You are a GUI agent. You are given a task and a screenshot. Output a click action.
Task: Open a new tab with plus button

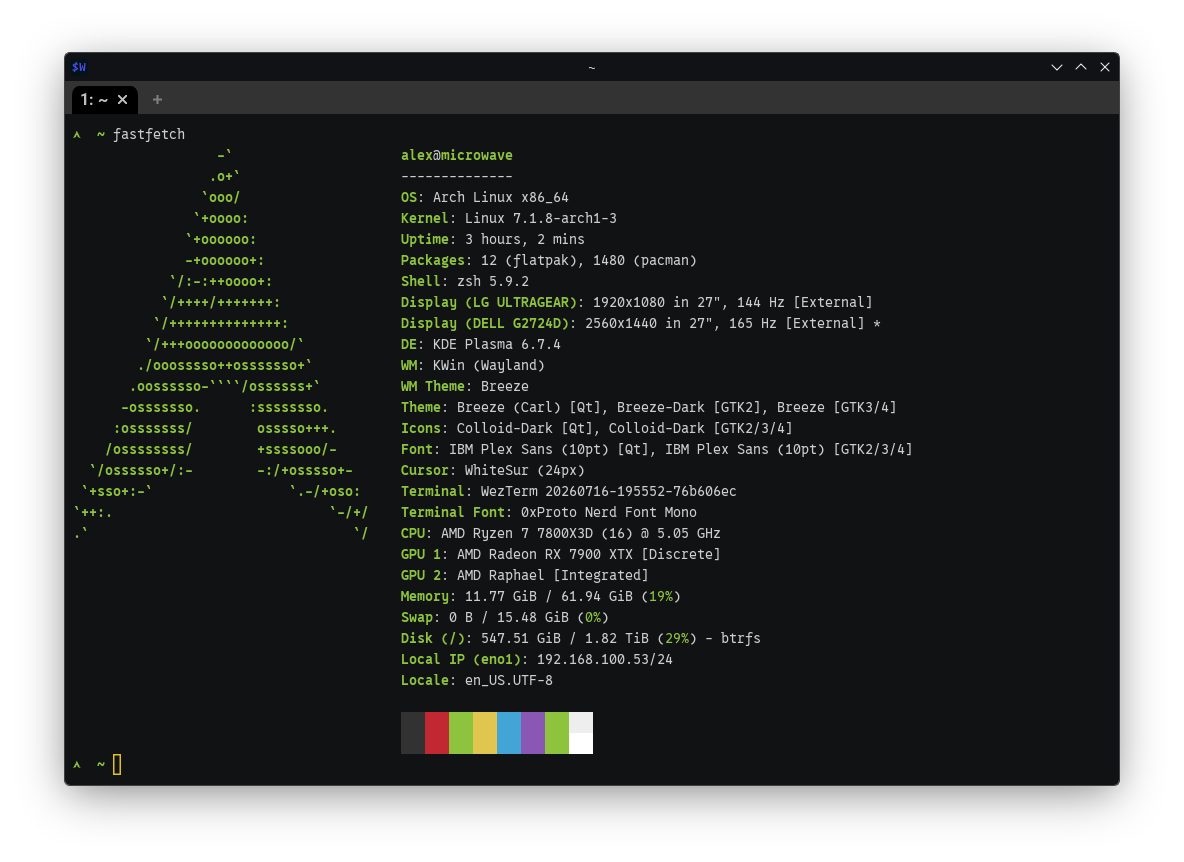[157, 100]
